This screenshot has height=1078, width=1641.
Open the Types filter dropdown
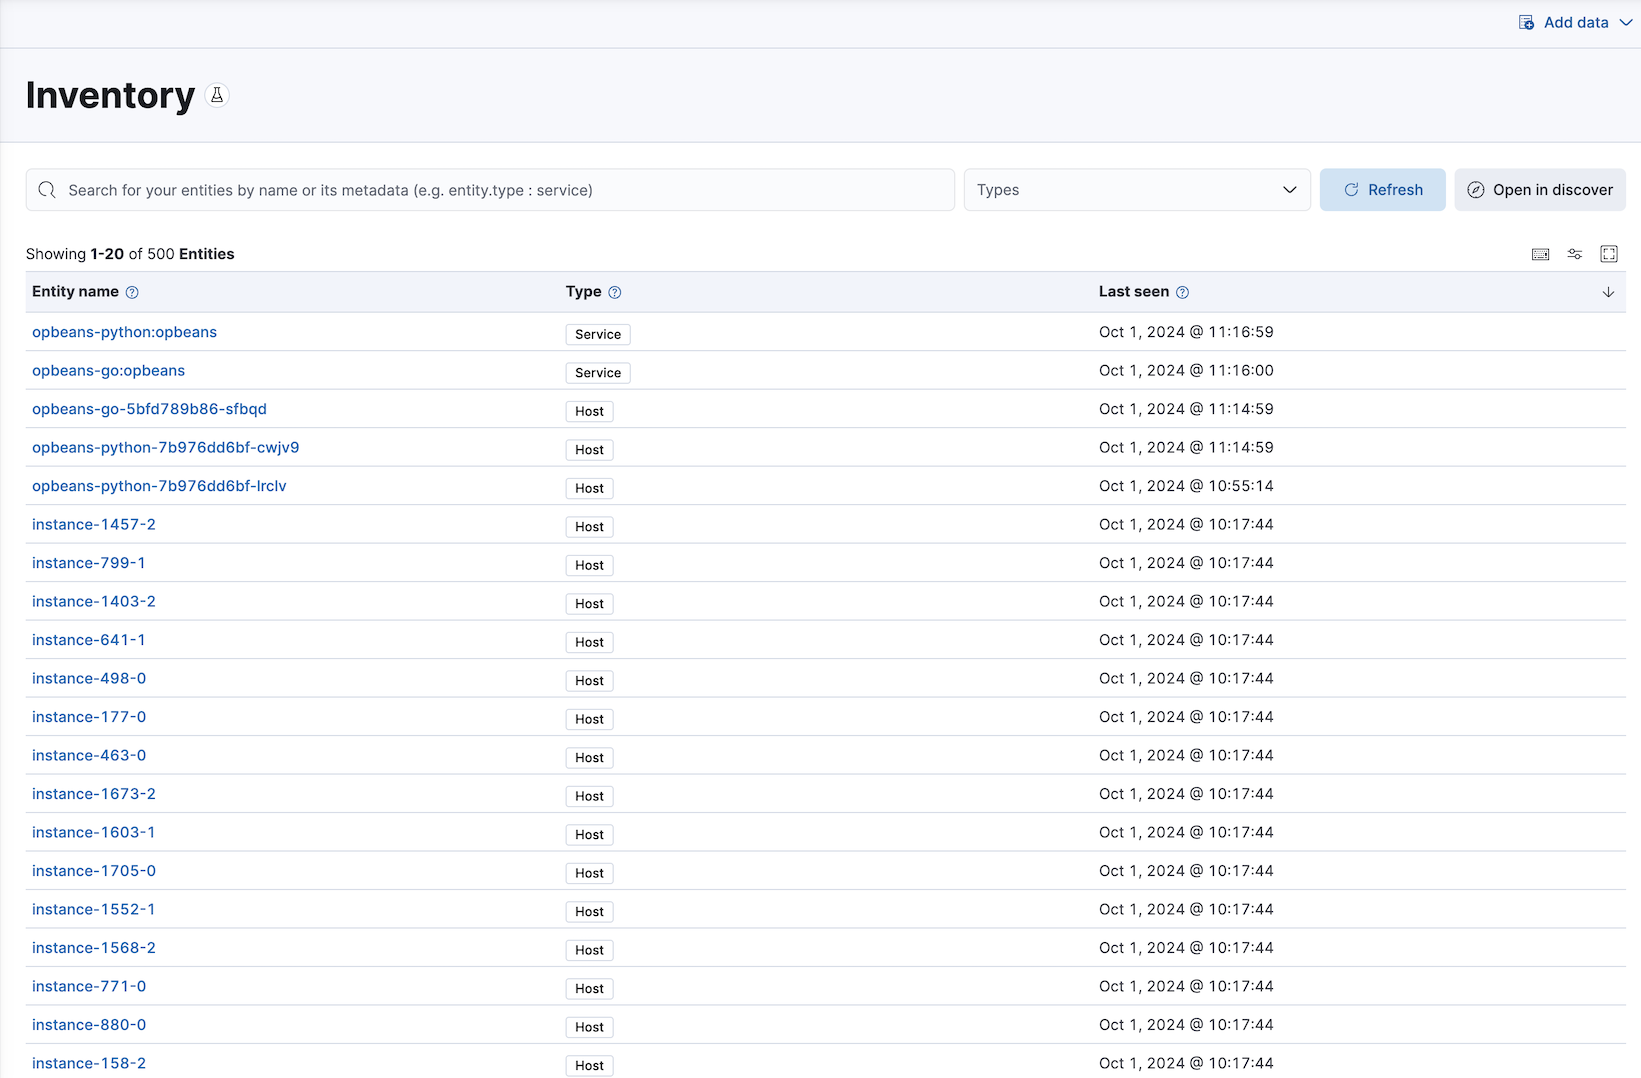click(1136, 189)
